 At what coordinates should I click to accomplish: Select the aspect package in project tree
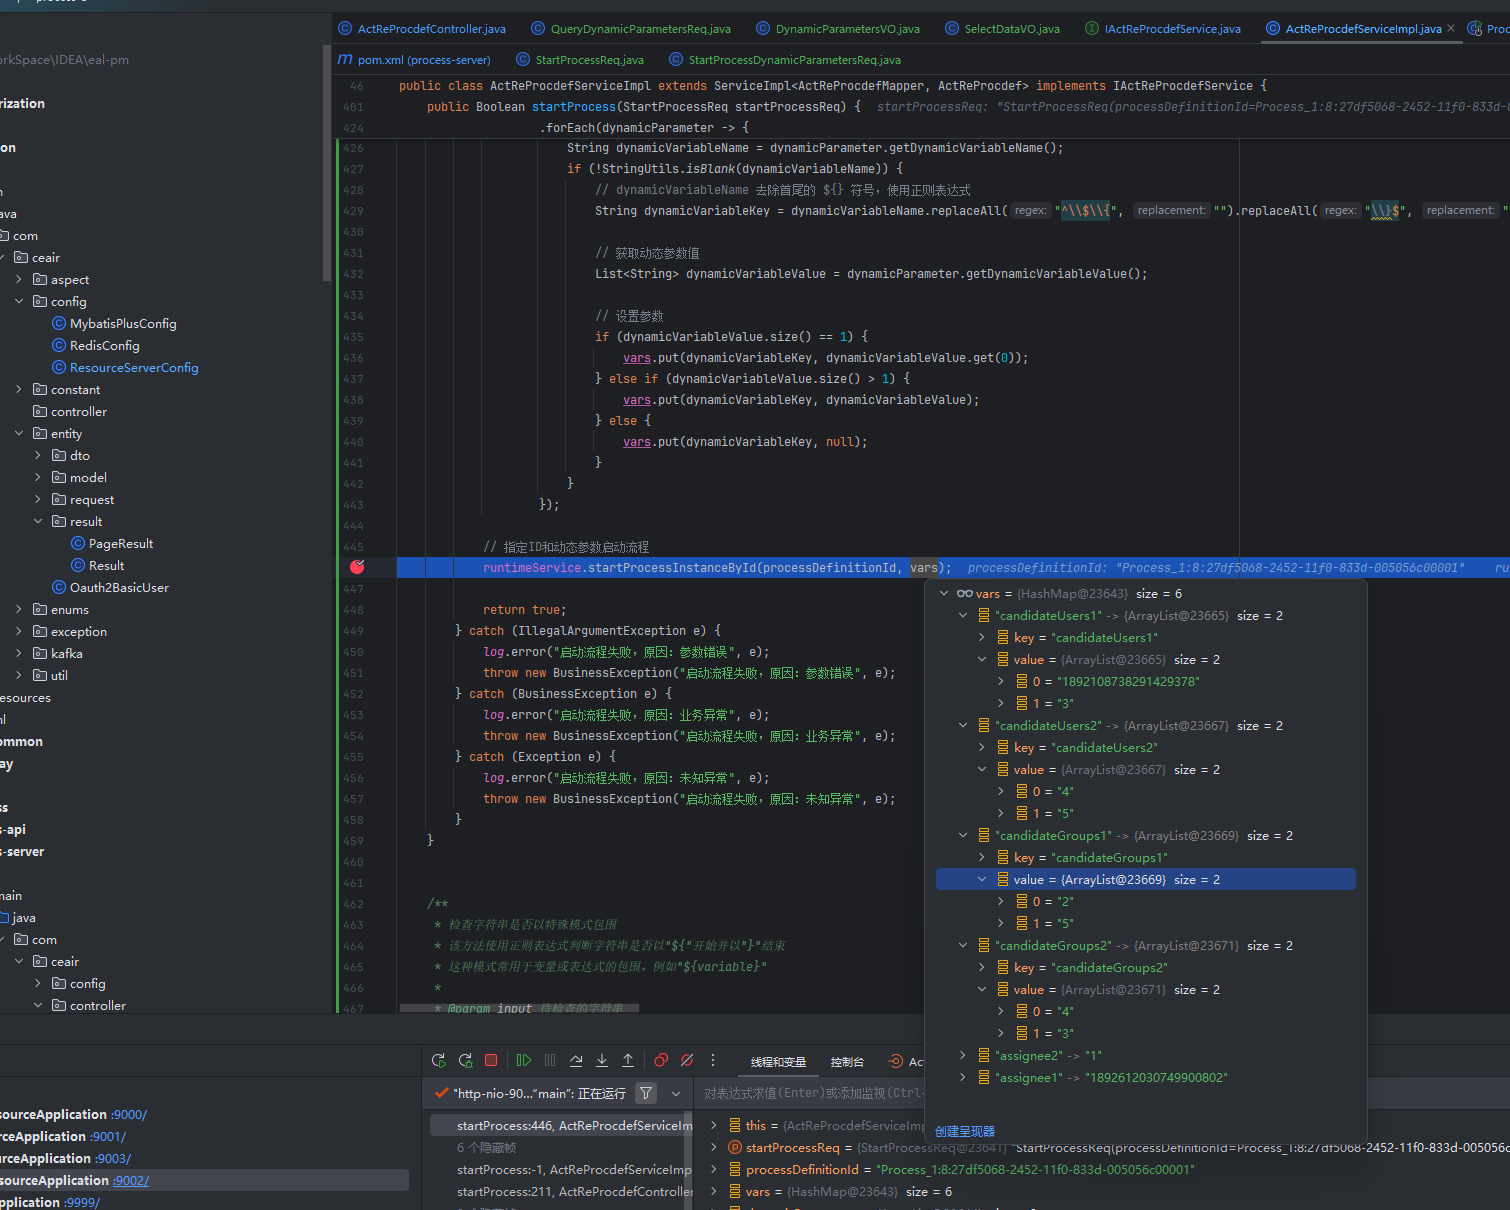[x=69, y=279]
